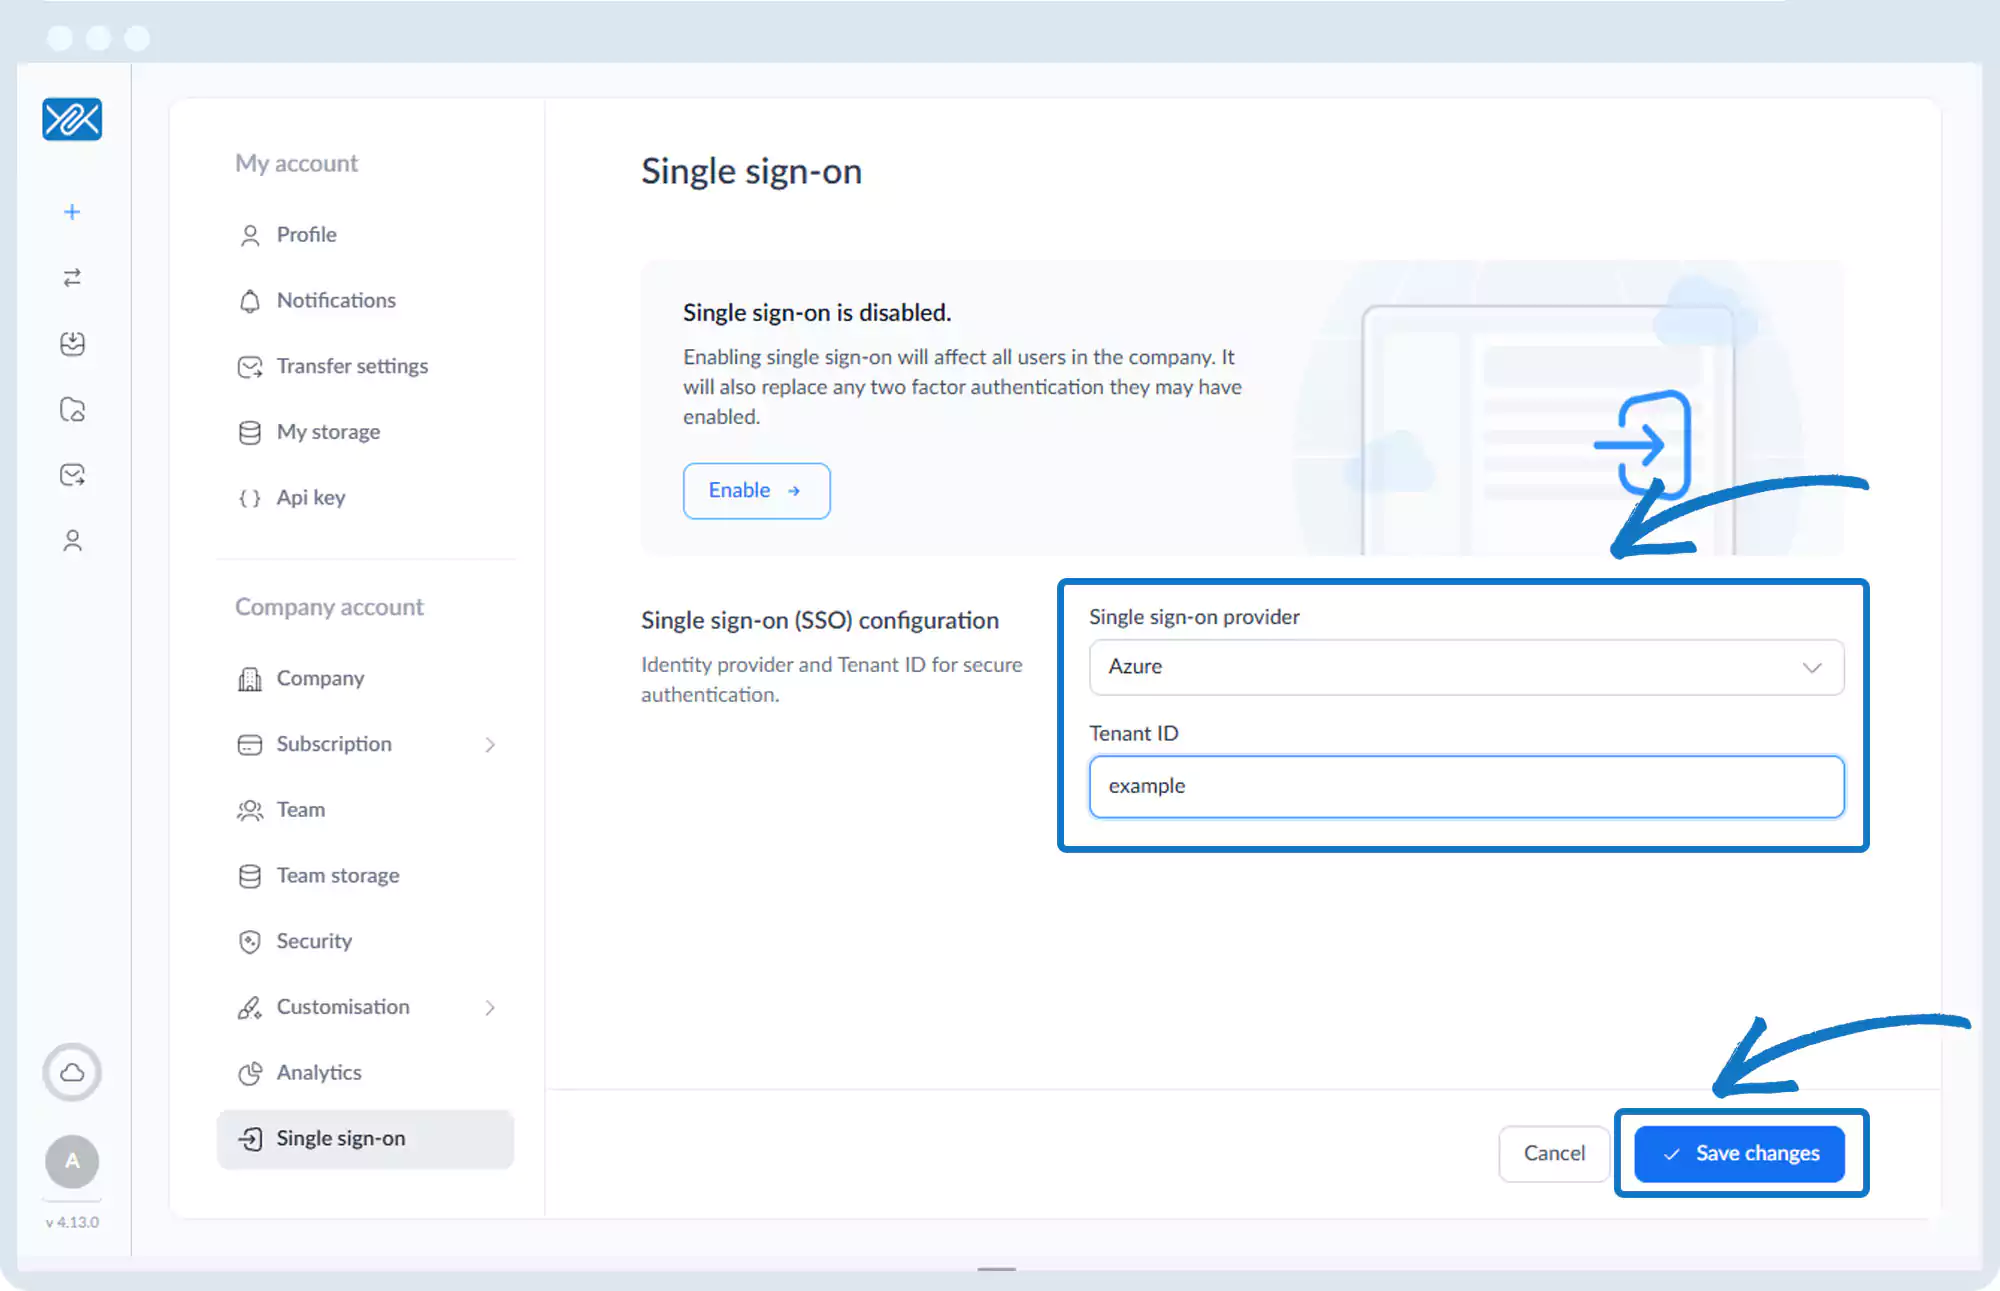
Task: Open the transfers arrows icon in sidebar
Action: [72, 278]
